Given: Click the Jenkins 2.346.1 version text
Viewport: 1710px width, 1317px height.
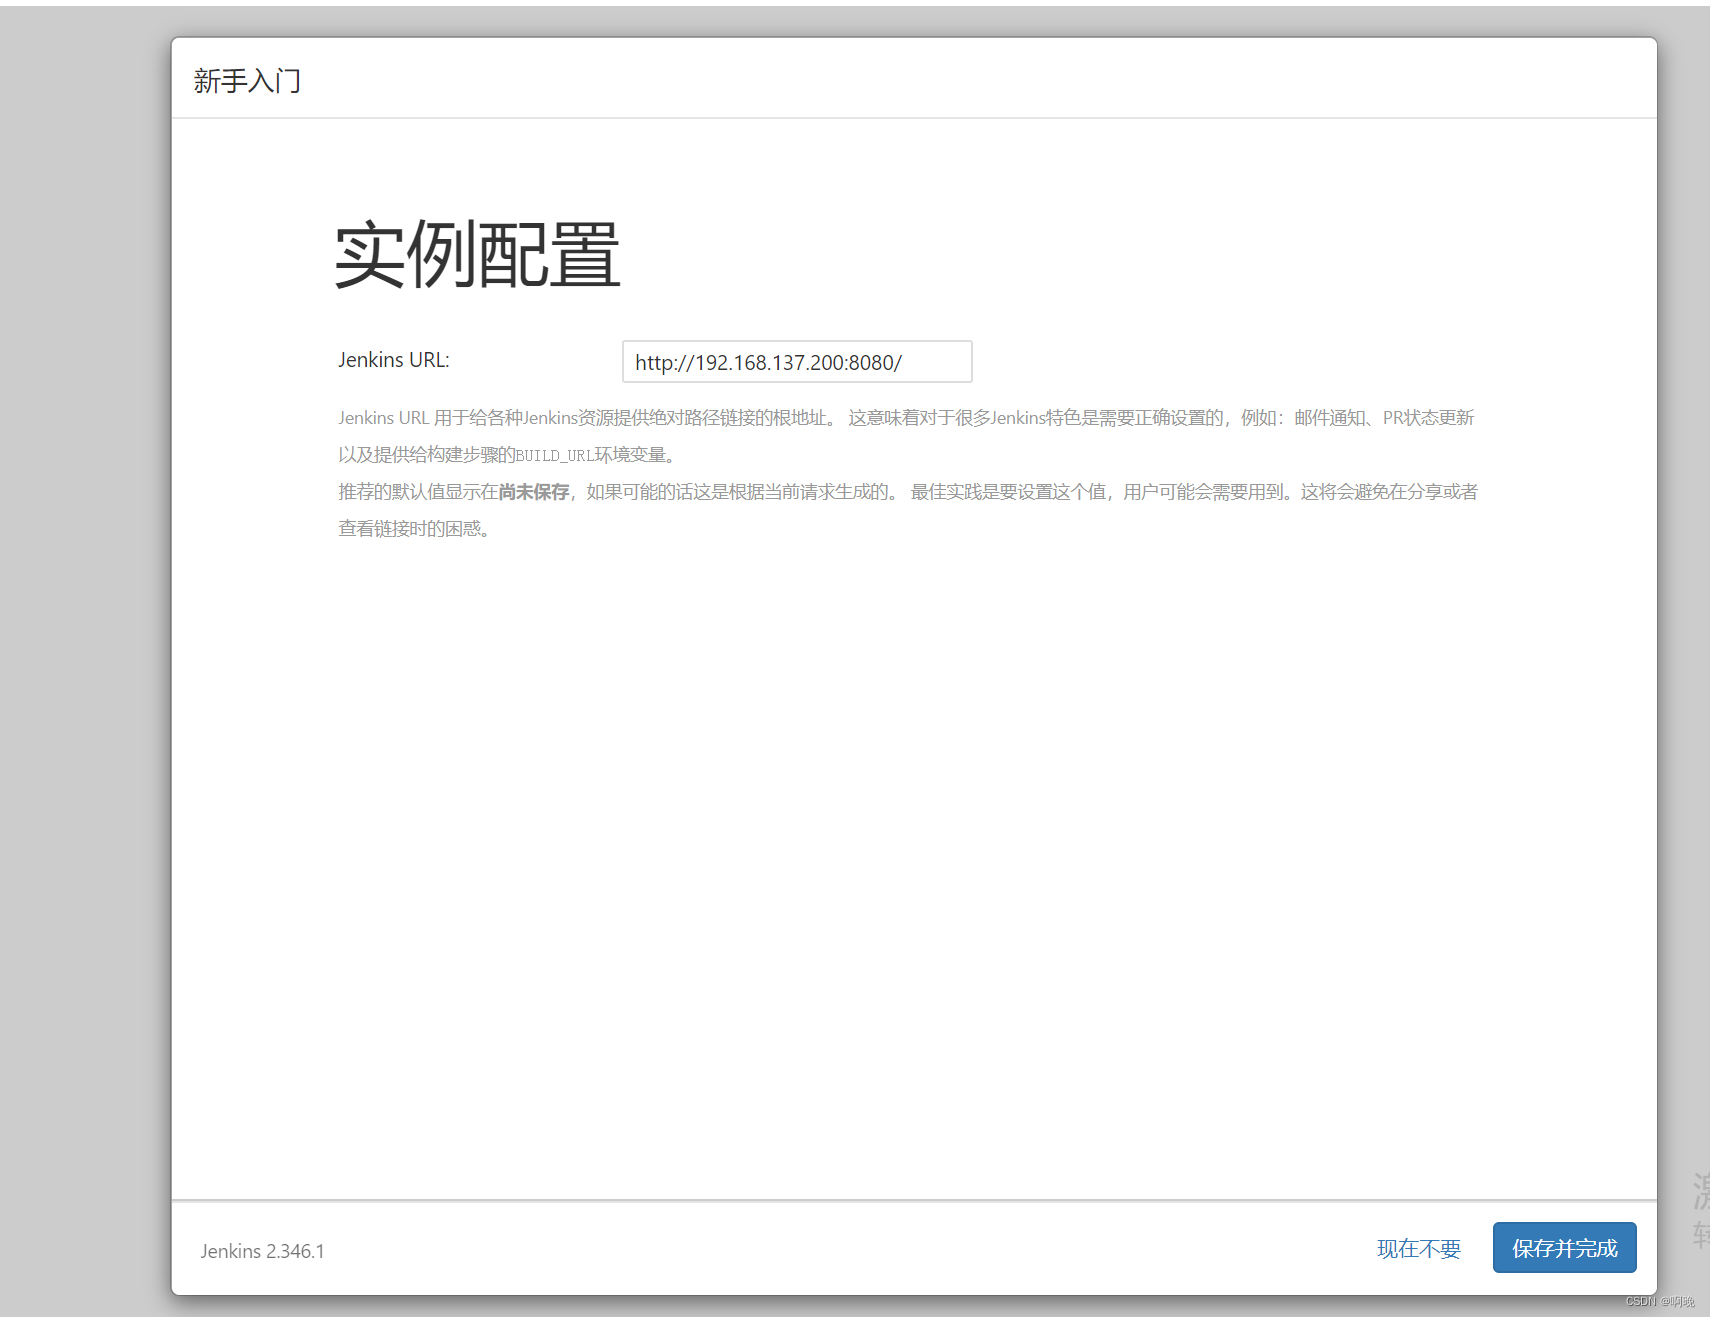Looking at the screenshot, I should pos(262,1251).
